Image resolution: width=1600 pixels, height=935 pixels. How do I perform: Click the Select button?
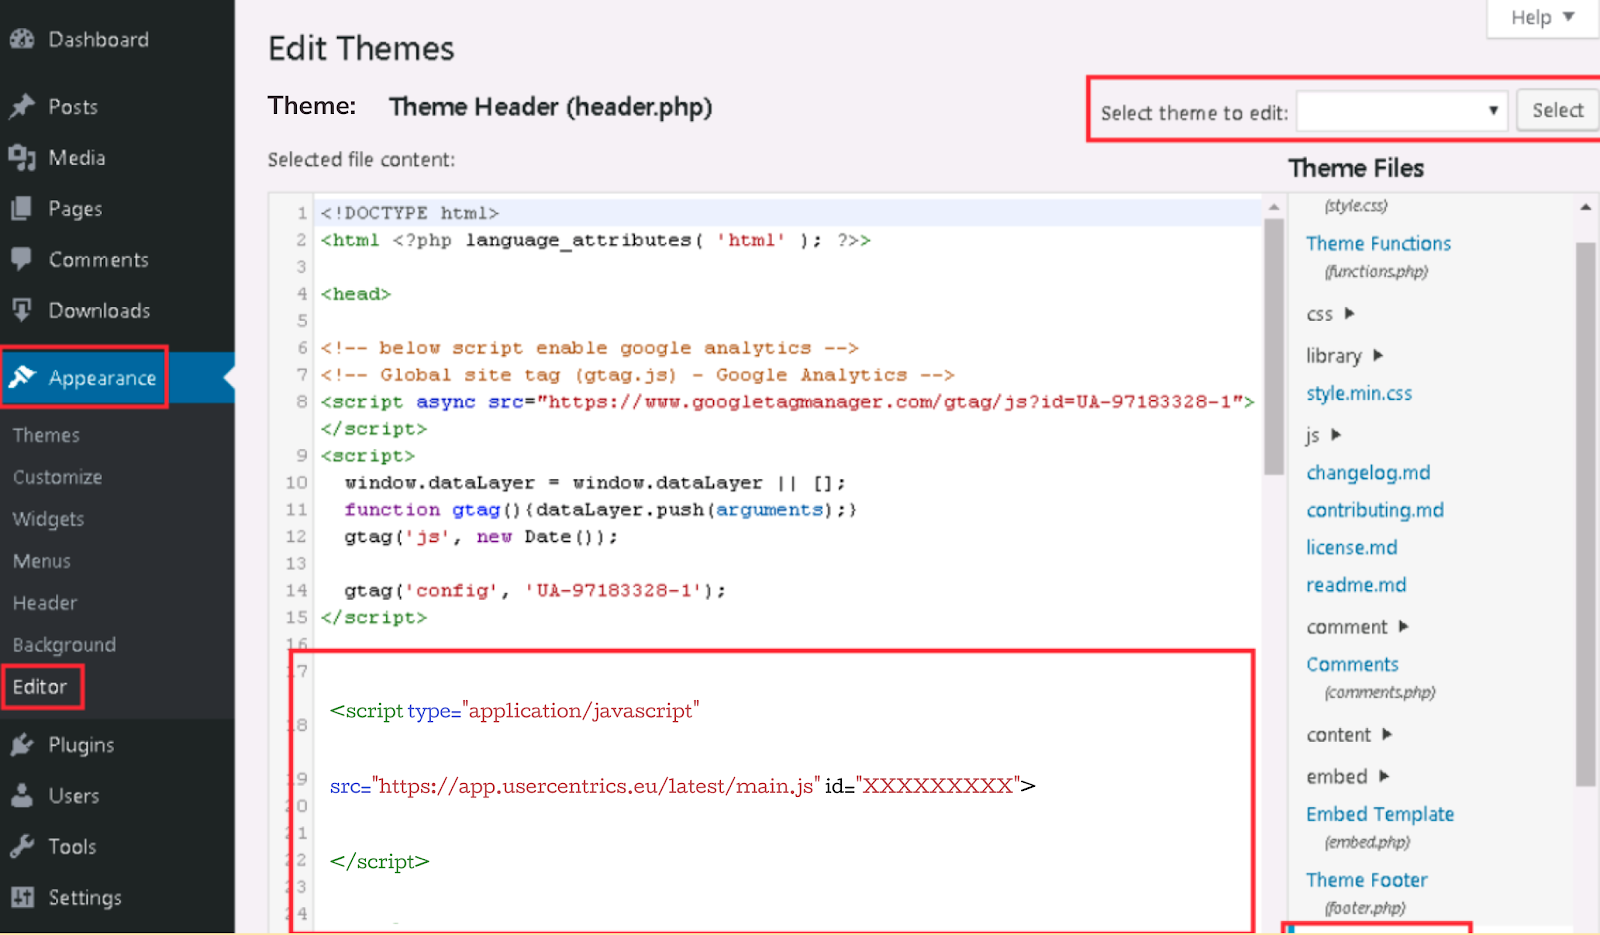coord(1557,110)
